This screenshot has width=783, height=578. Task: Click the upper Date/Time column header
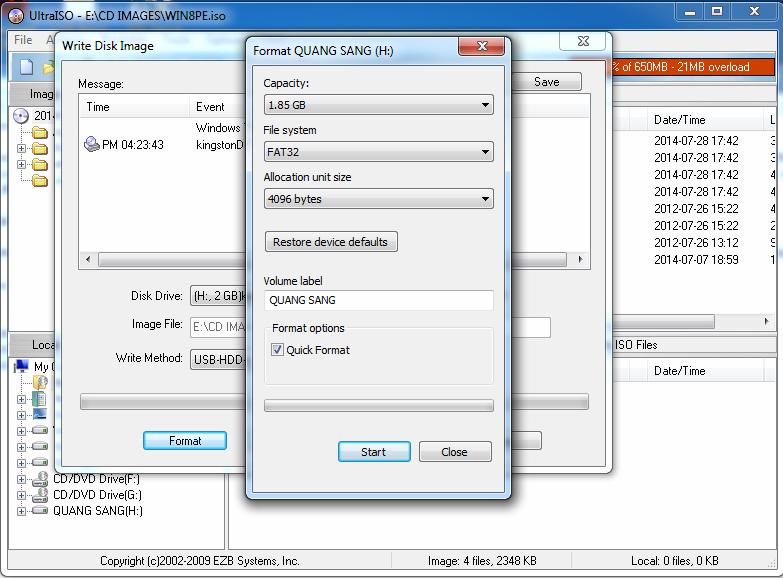tap(703, 120)
